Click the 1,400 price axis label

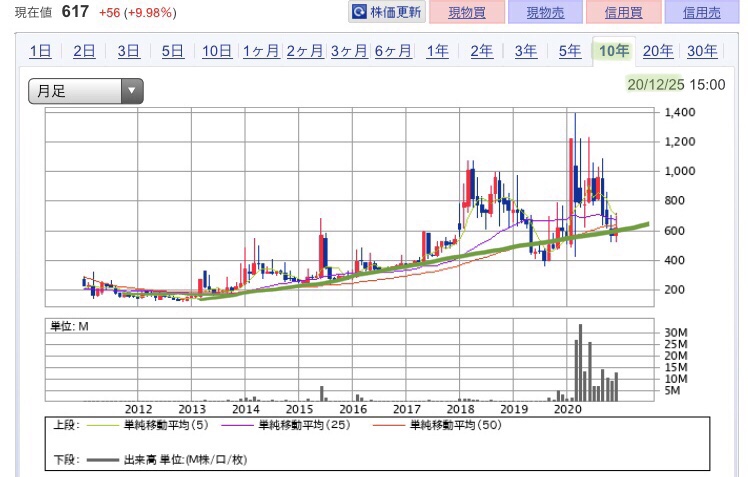coord(680,112)
